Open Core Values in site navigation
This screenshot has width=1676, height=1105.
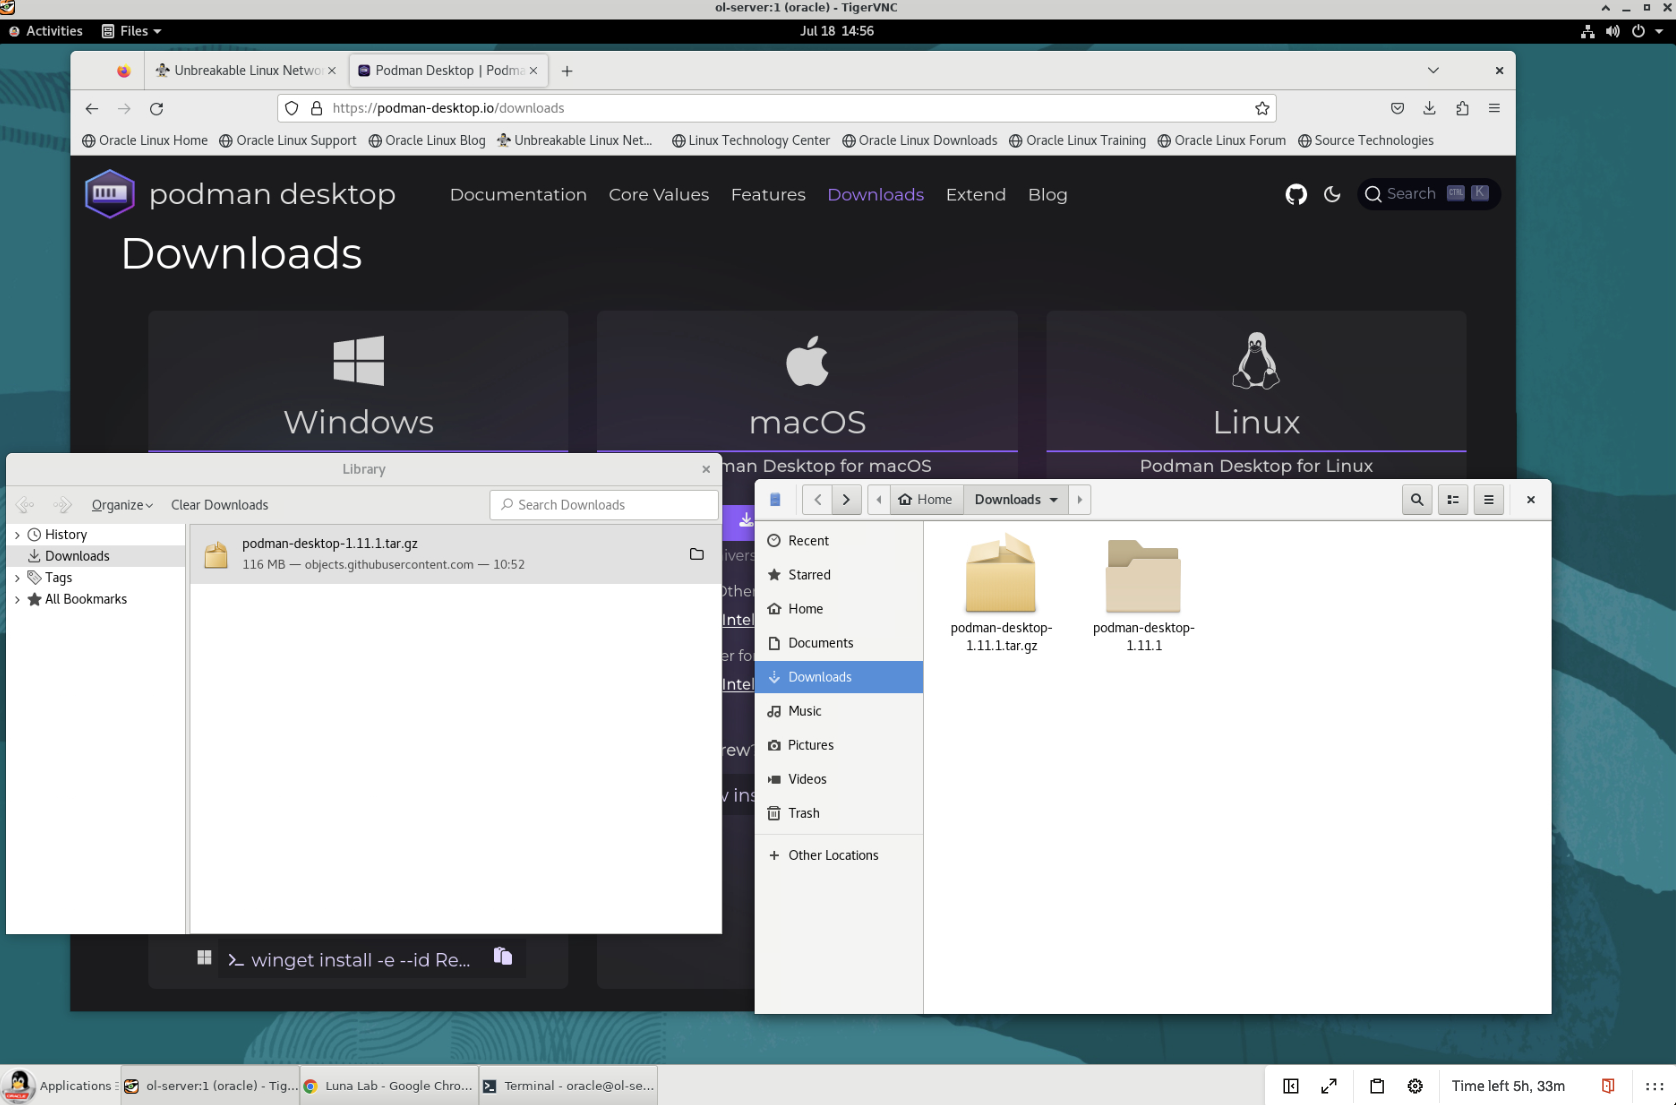click(659, 195)
